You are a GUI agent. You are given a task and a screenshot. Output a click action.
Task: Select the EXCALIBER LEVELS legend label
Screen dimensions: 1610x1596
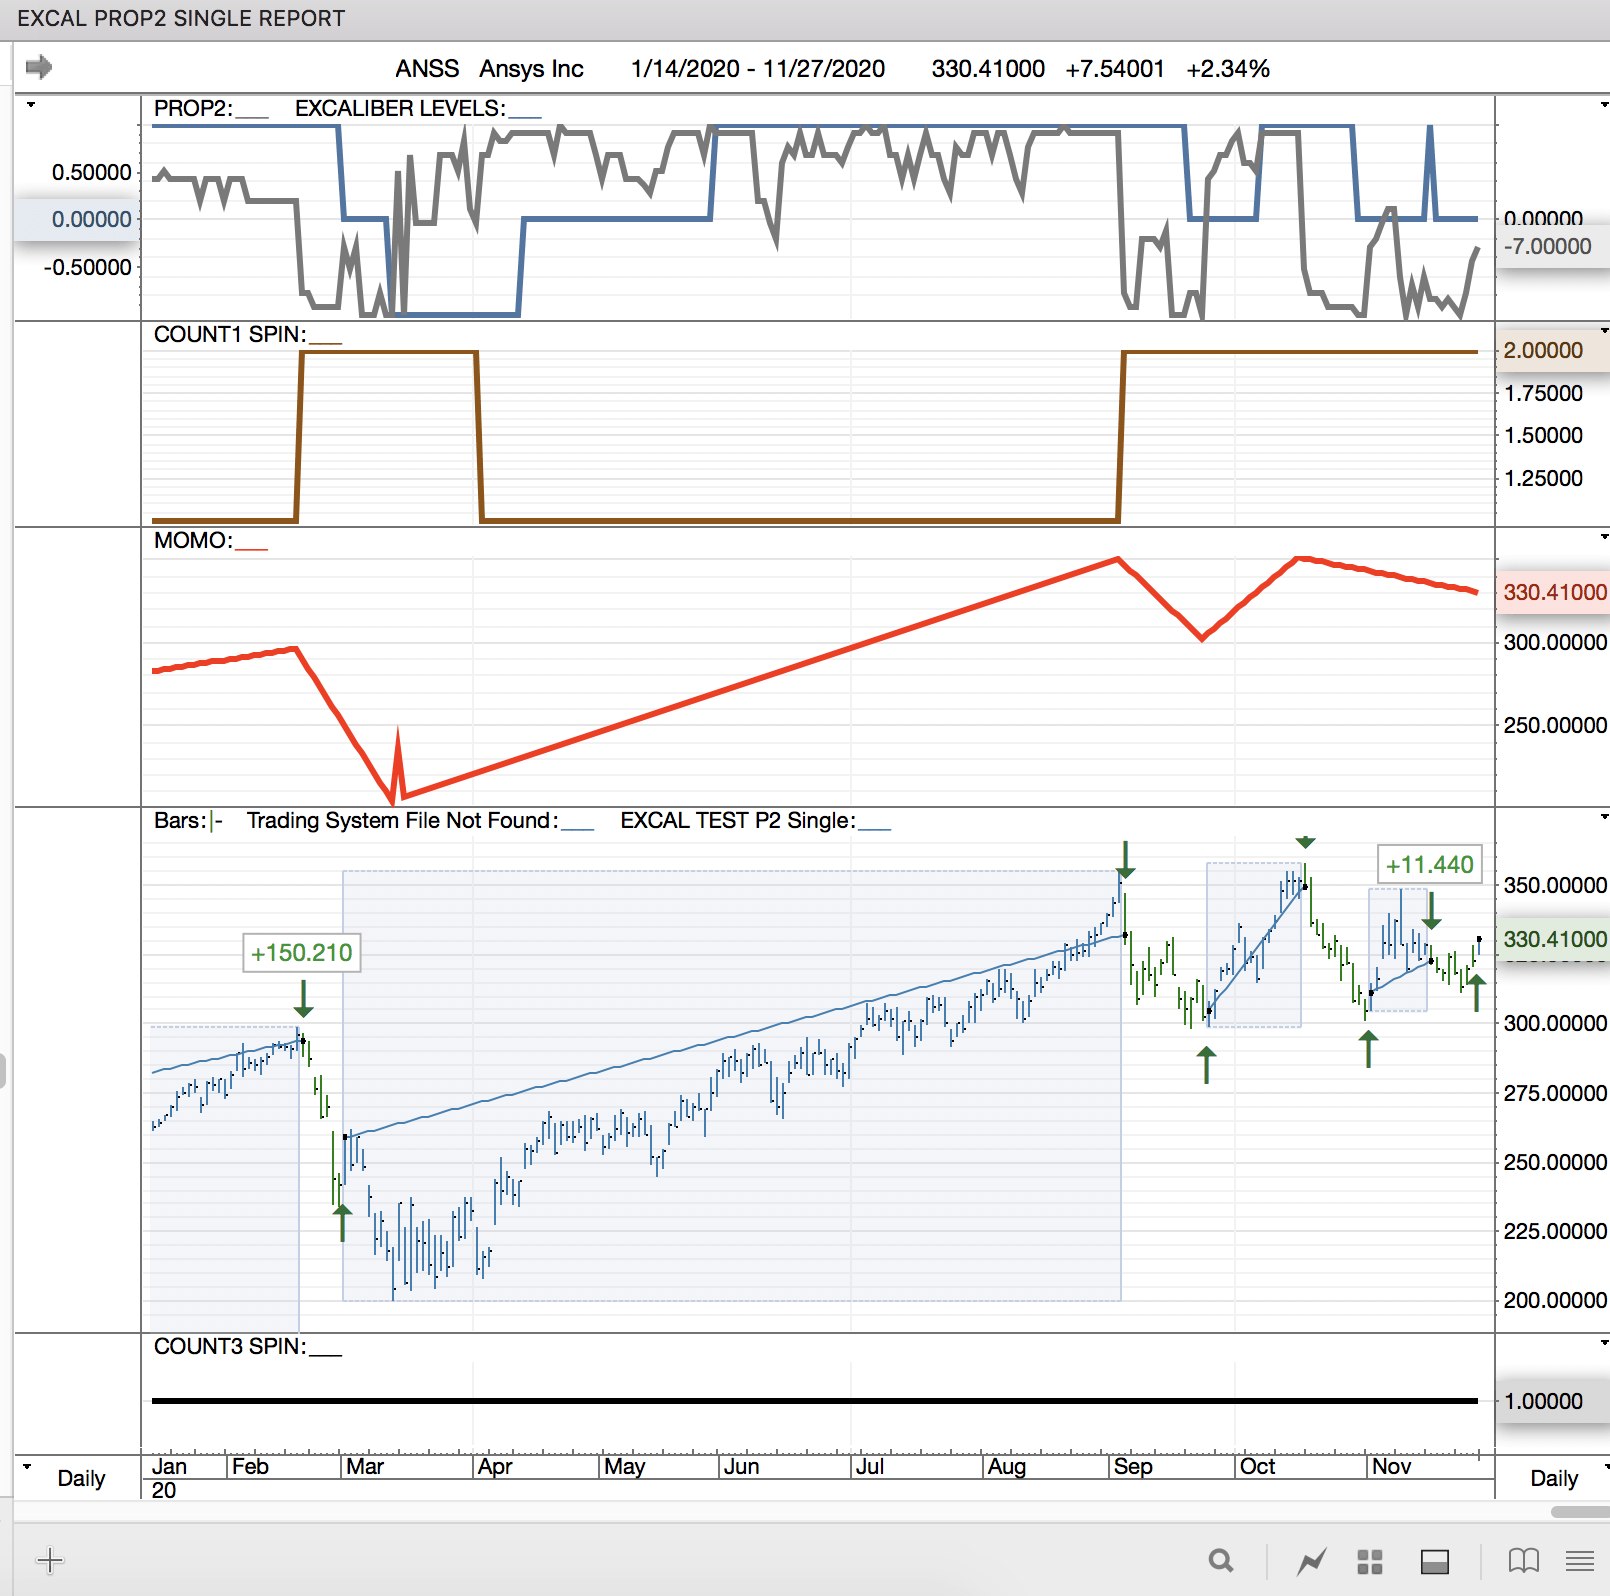400,109
